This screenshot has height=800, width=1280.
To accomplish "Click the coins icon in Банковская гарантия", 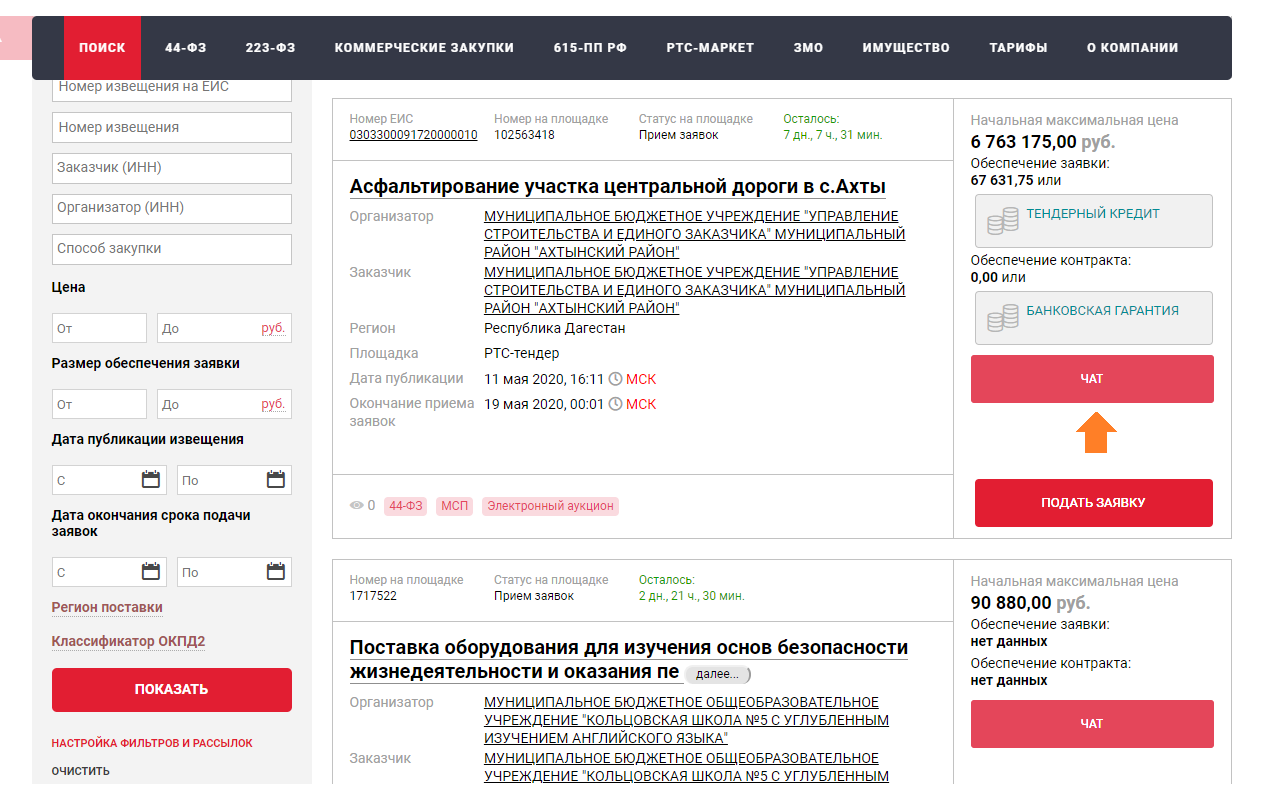I will (1002, 318).
